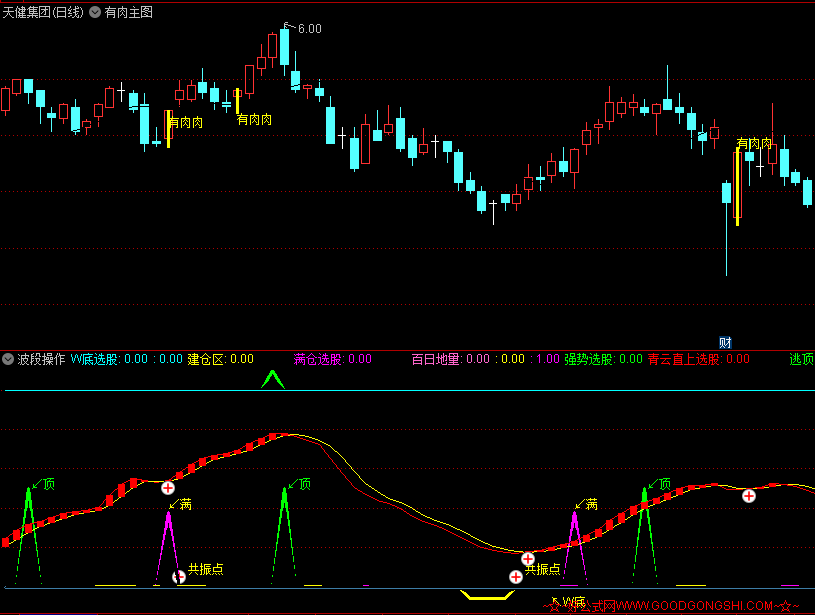Viewport: 815px width, 615px height.
Task: Click the W底 pattern label
Action: pyautogui.click(x=574, y=602)
